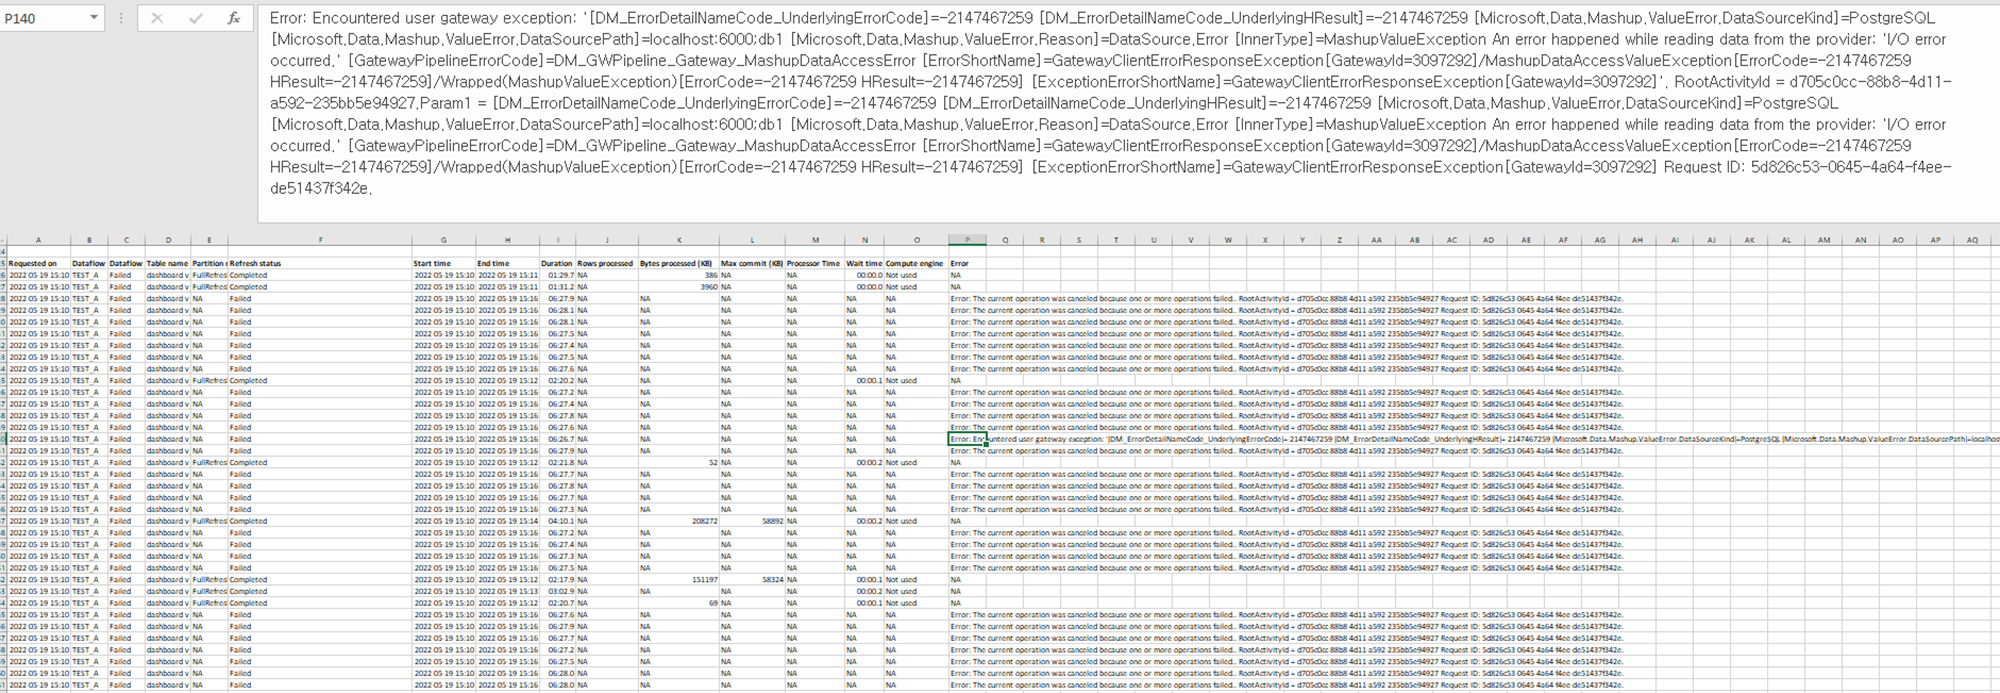Image resolution: width=2000 pixels, height=693 pixels.
Task: Select column P header
Action: 967,240
